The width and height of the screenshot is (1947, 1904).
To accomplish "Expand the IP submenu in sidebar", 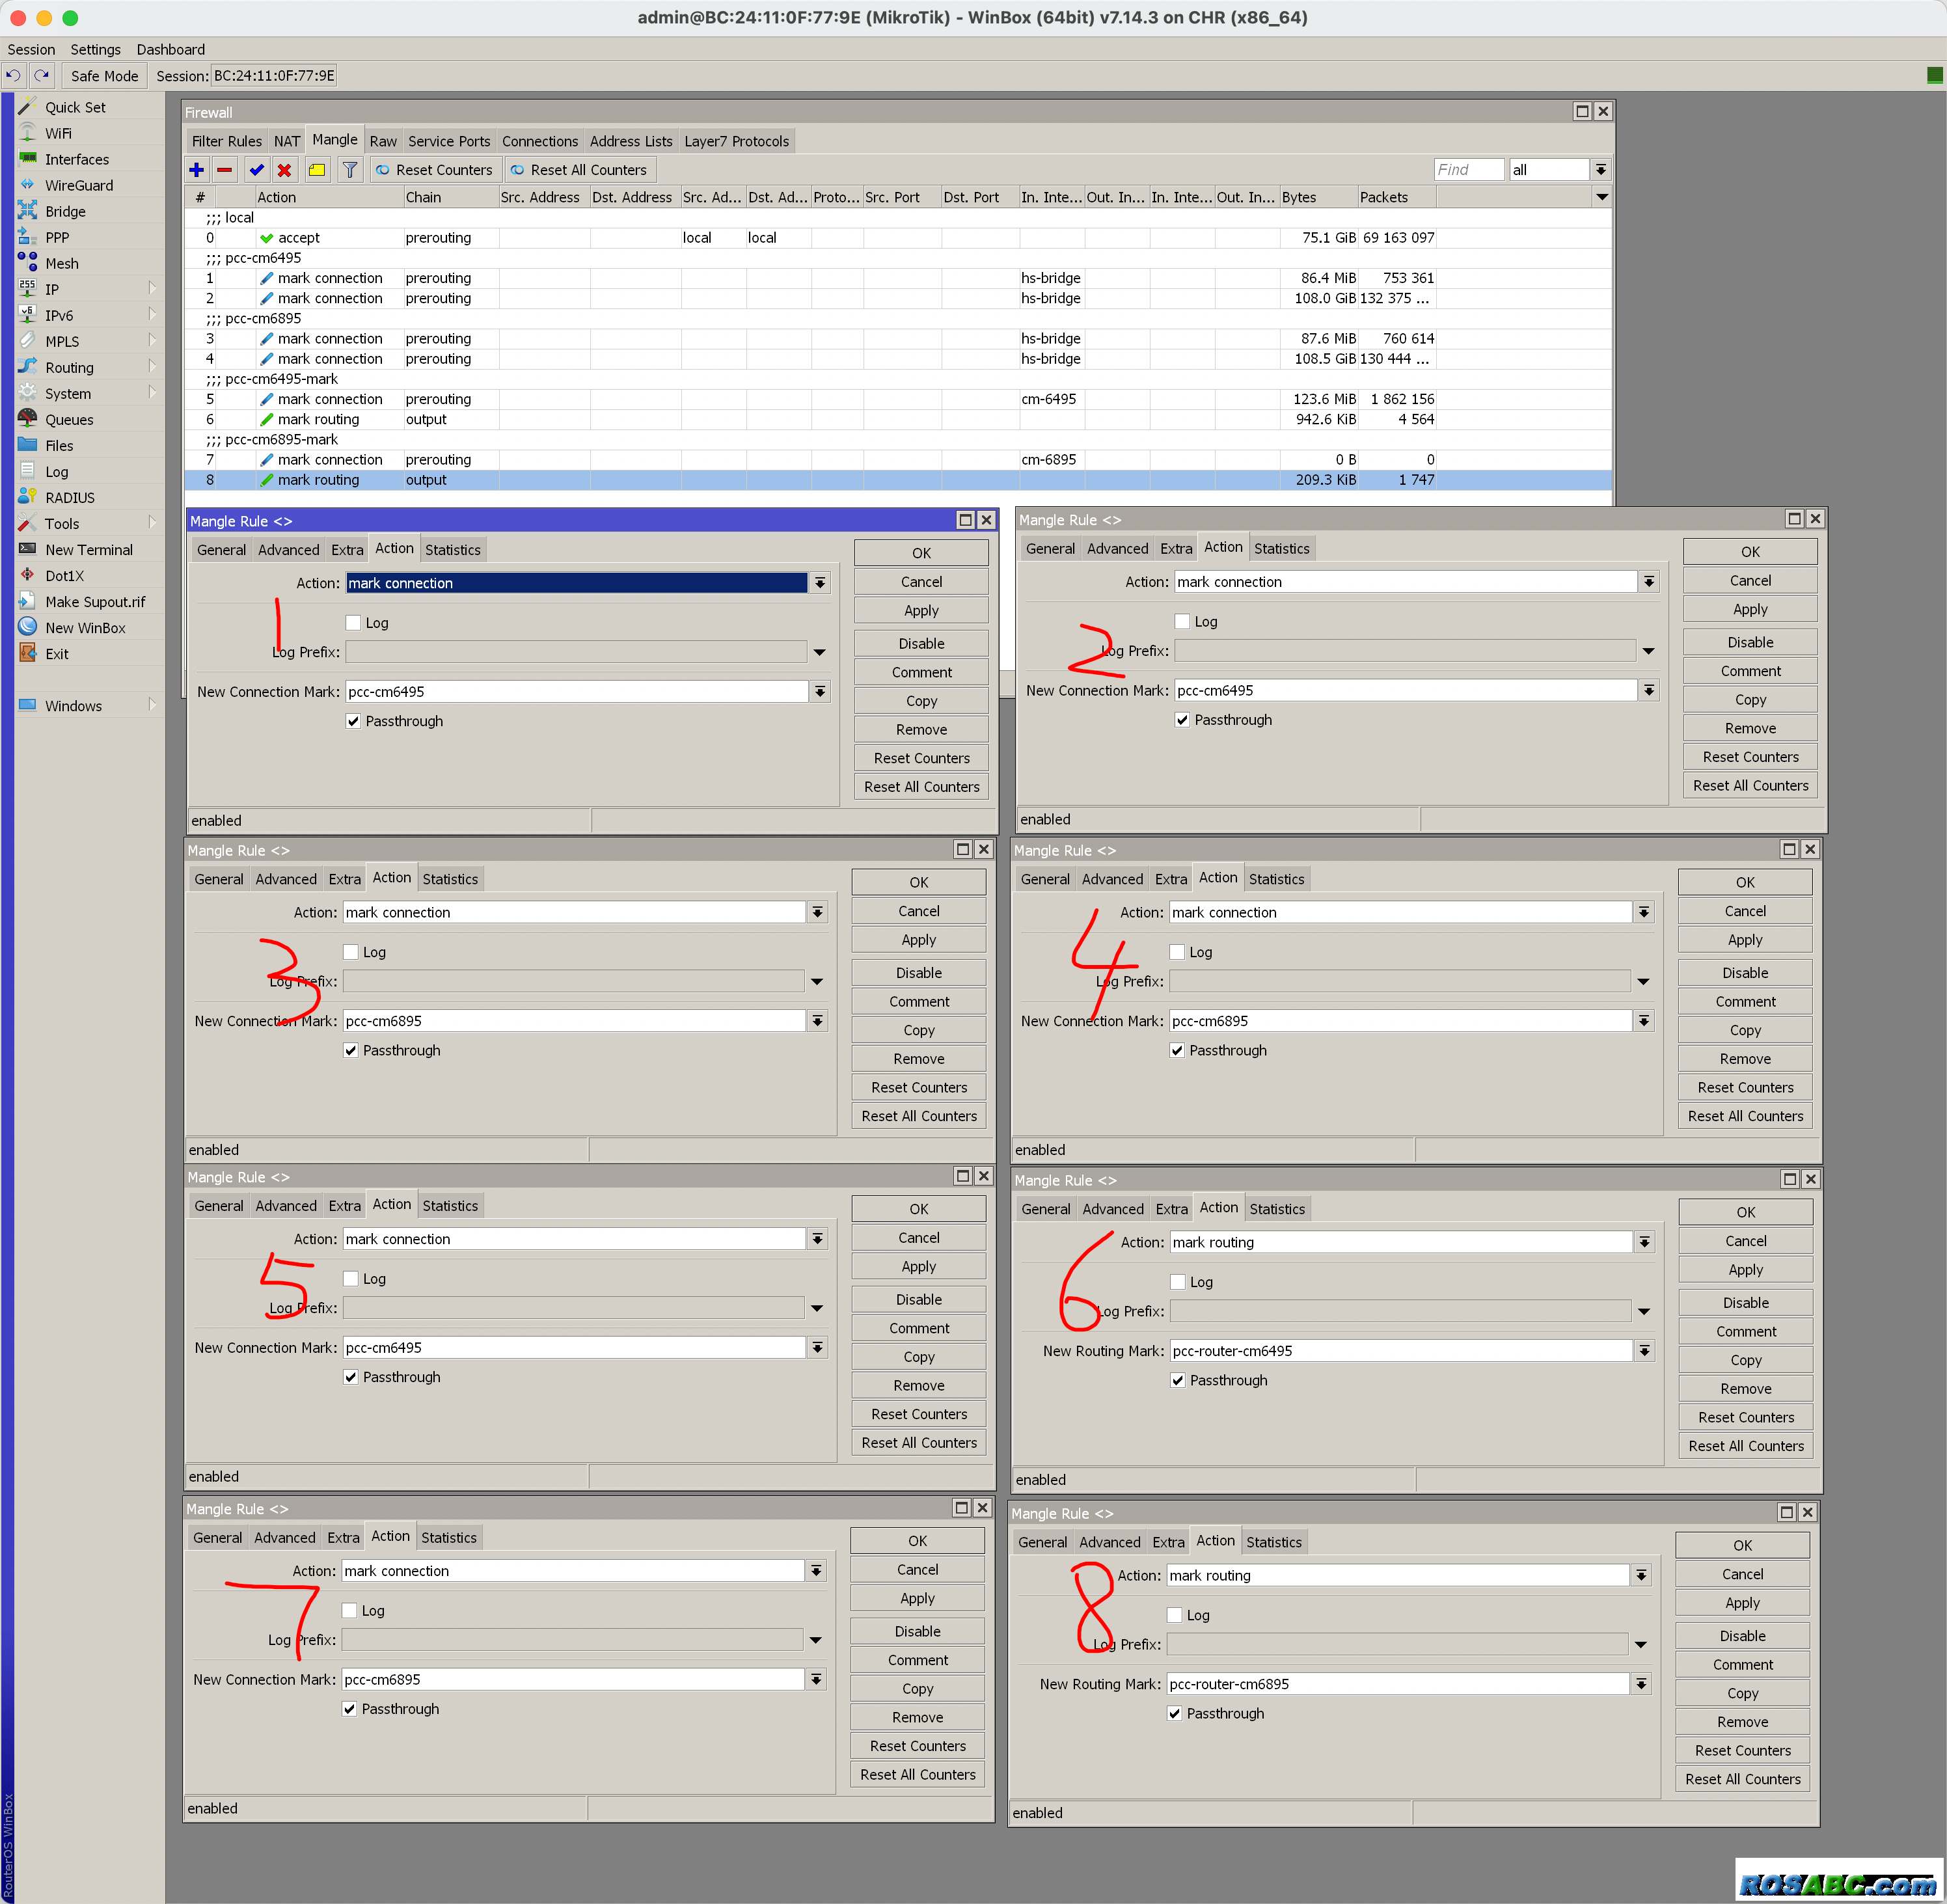I will pos(153,289).
